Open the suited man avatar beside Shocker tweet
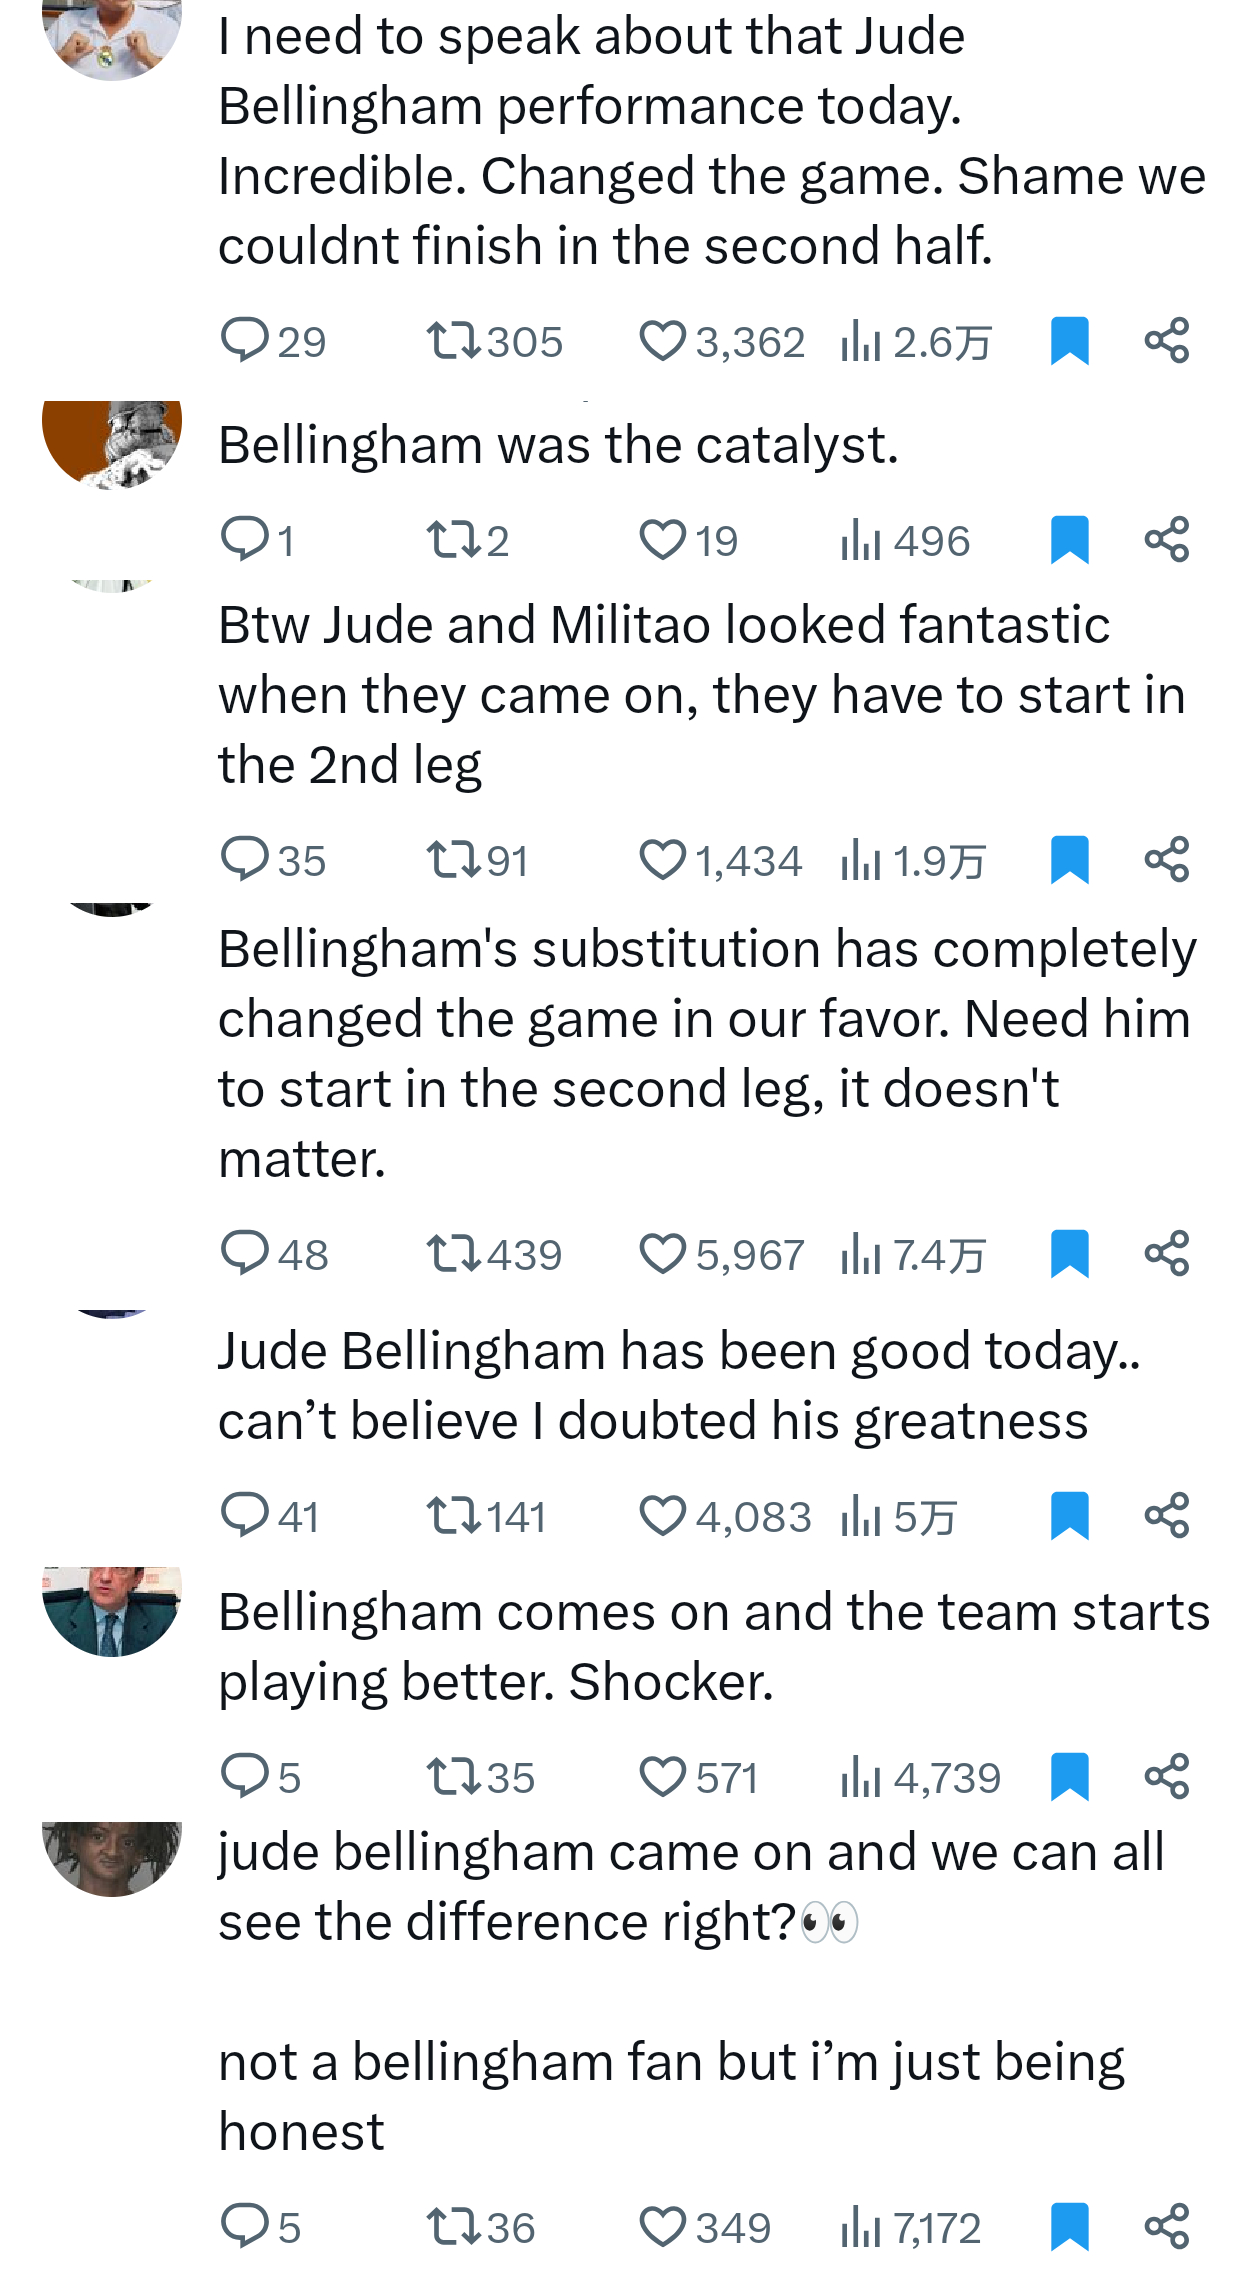 pyautogui.click(x=111, y=1611)
